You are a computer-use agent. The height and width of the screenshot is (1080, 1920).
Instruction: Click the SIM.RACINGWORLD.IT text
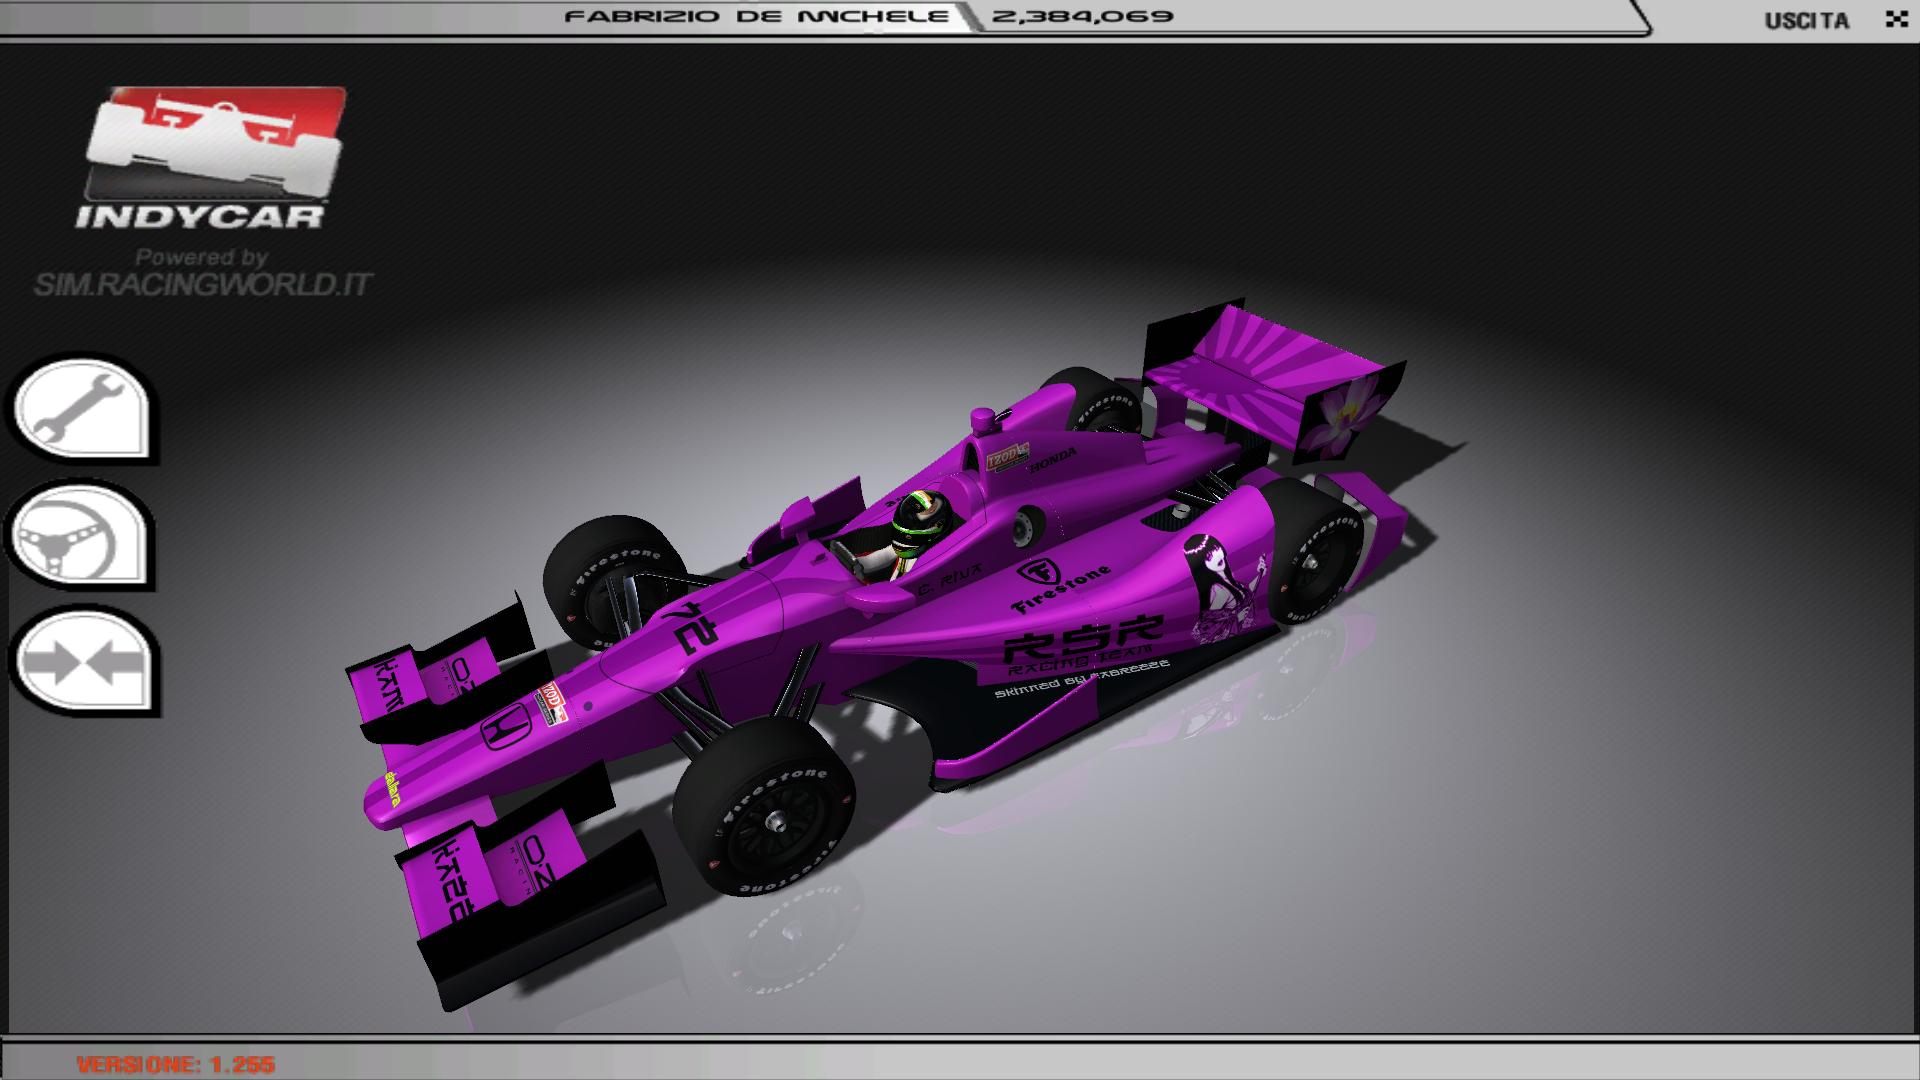click(203, 285)
